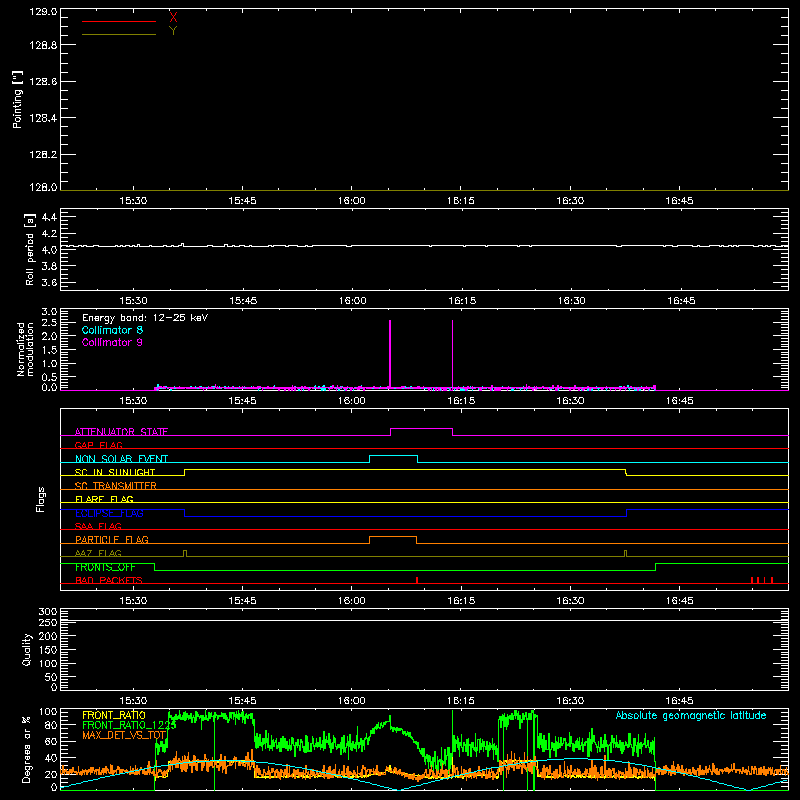Viewport: 800px width, 800px height.
Task: Click the 16:30 time label under the Flags plot
Action: click(x=570, y=601)
